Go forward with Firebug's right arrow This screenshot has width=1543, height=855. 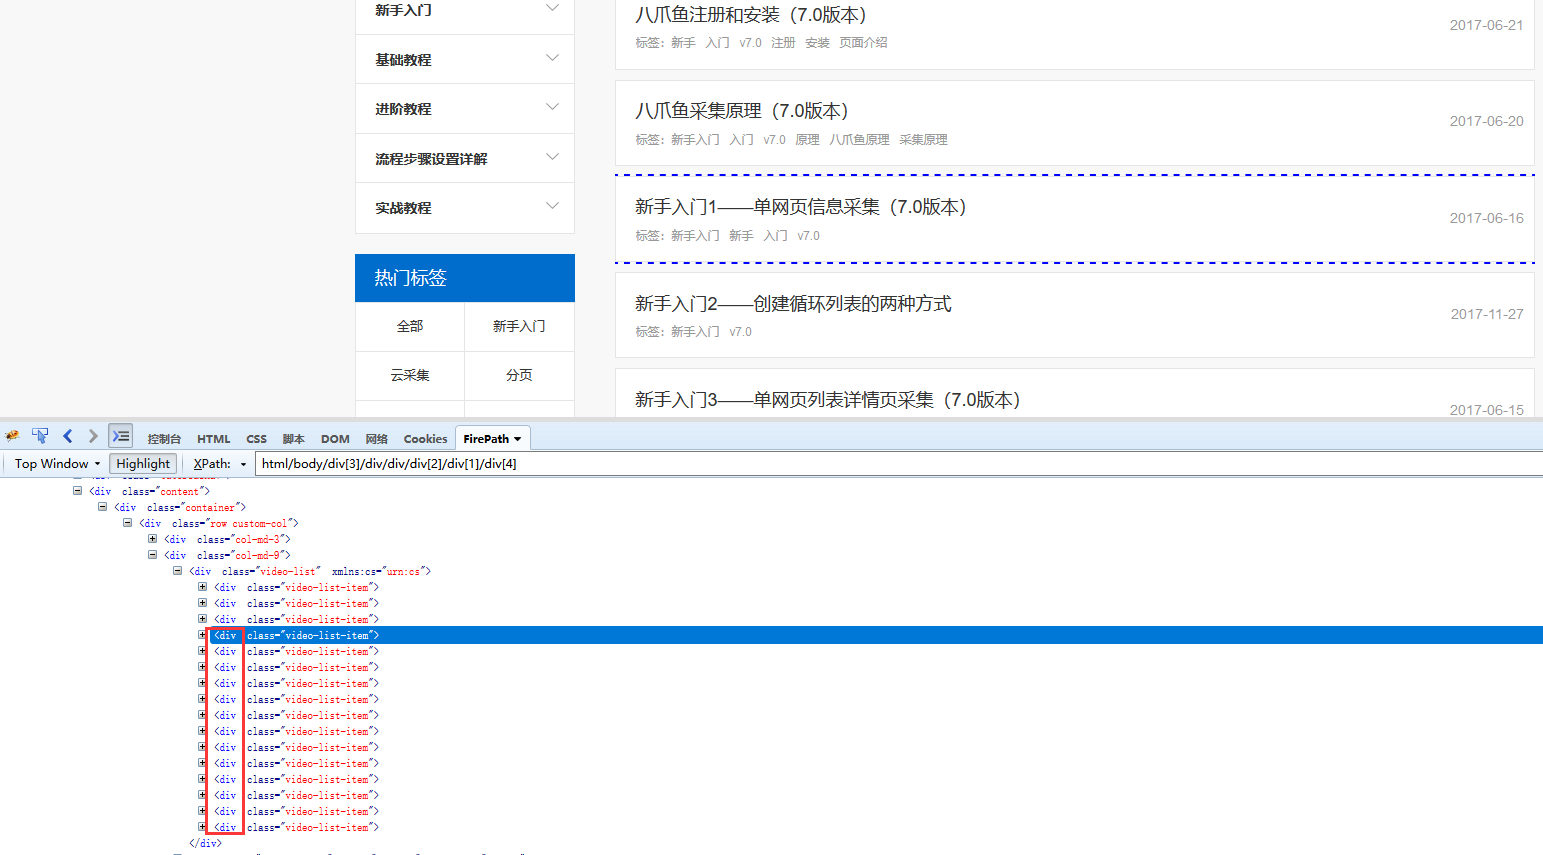(x=93, y=436)
